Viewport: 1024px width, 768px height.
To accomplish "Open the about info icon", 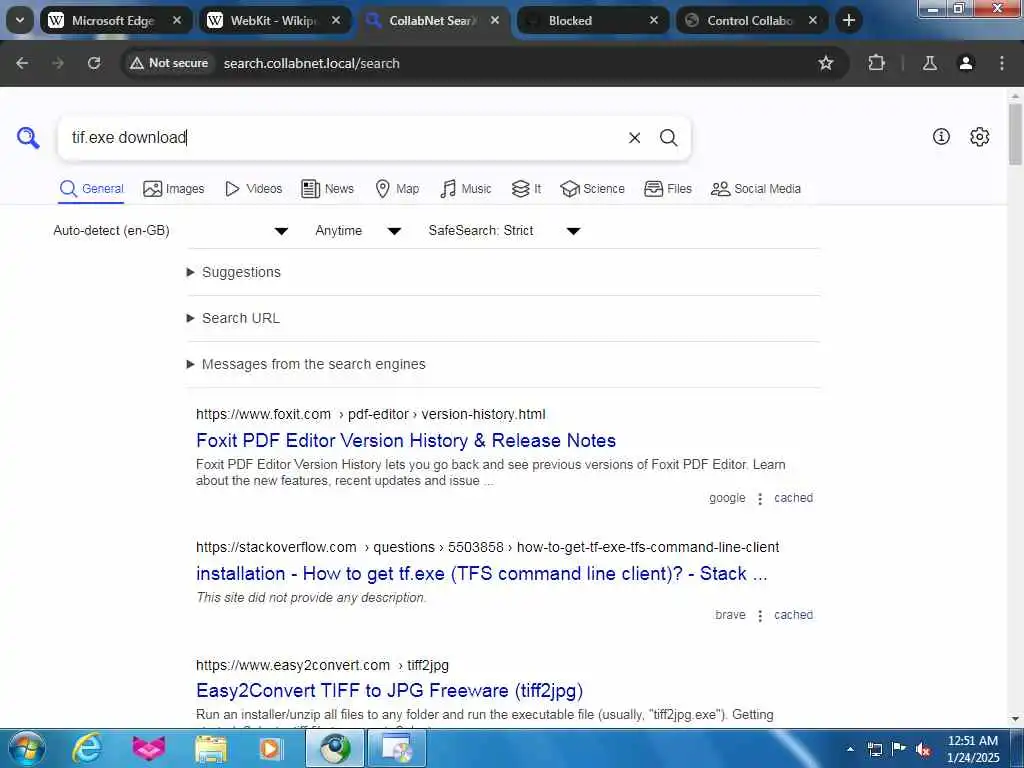I will [941, 136].
